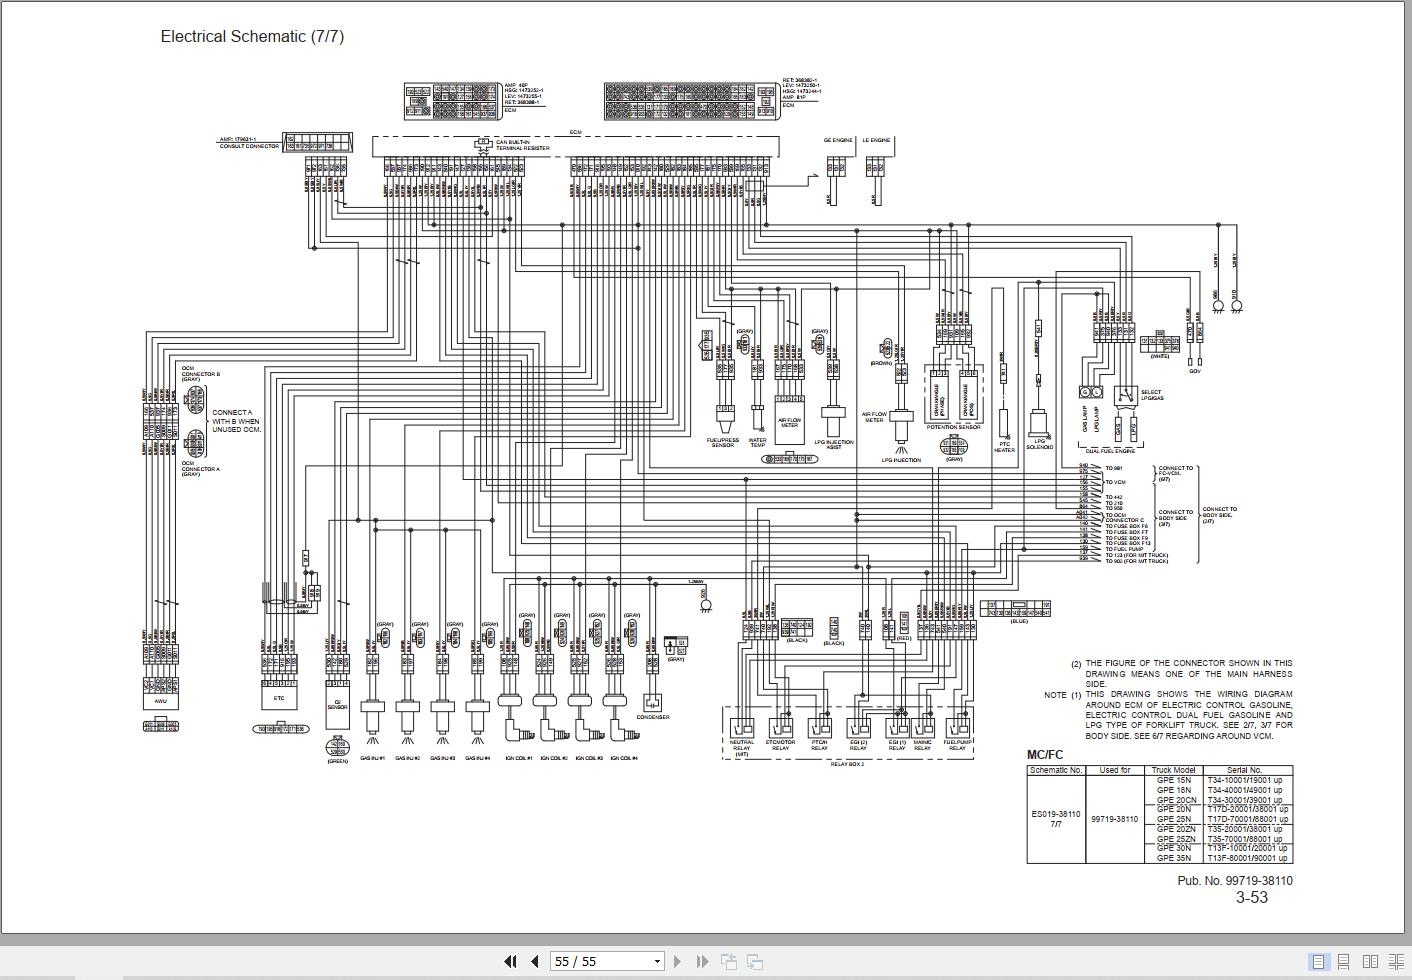Screen dimensions: 1412x980
Task: Select the Electrical Schematic (7/7) title text
Action: point(253,36)
